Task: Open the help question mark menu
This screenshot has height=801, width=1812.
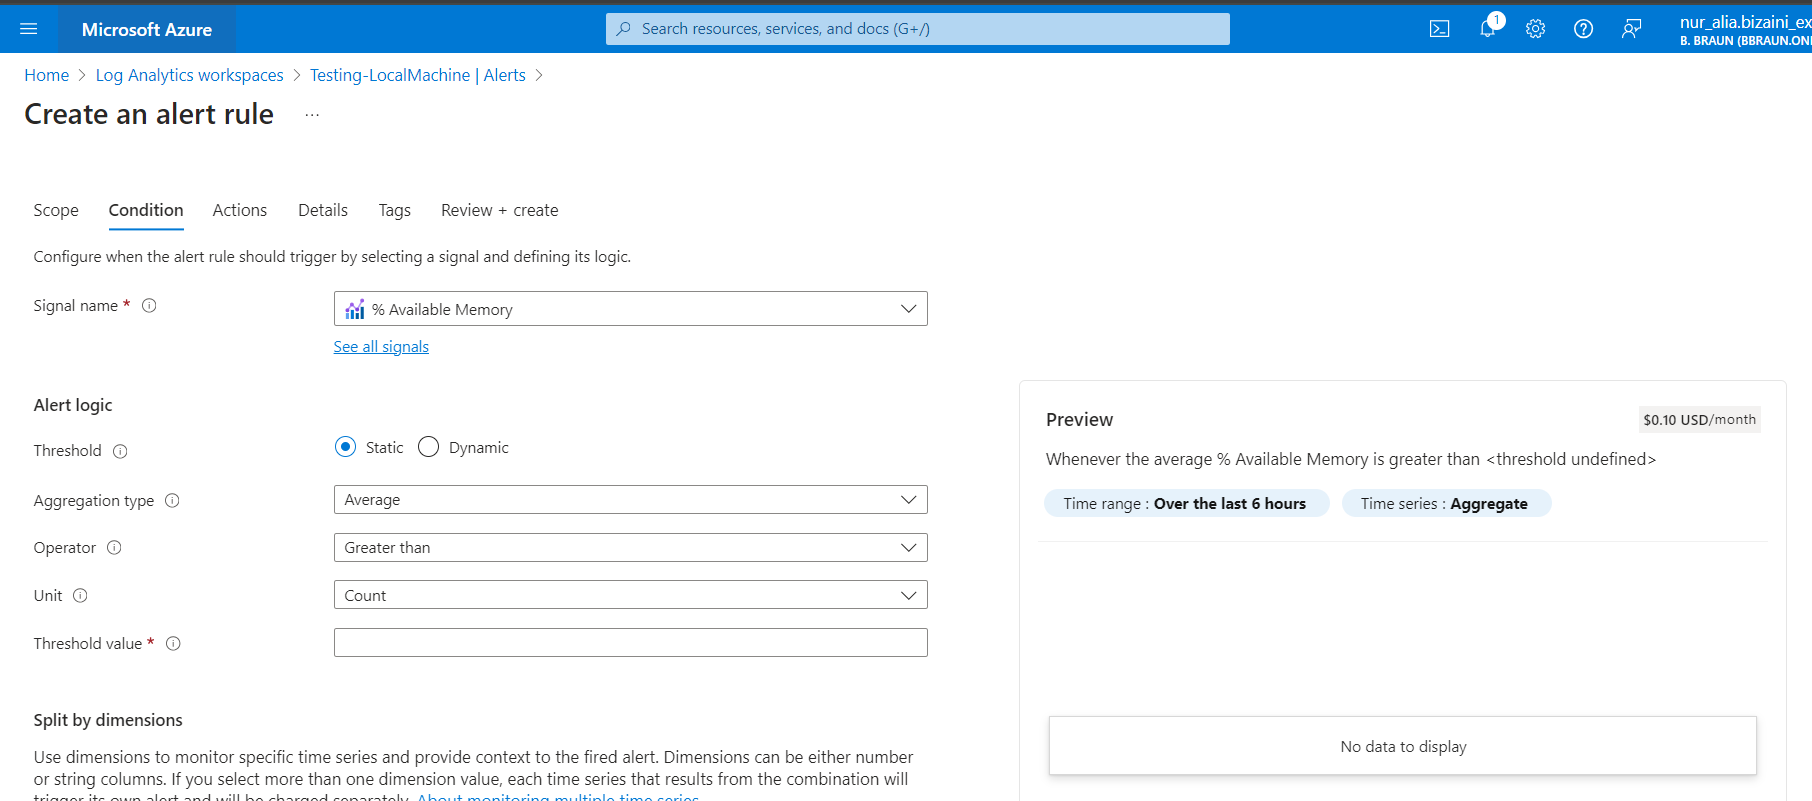Action: click(1583, 29)
